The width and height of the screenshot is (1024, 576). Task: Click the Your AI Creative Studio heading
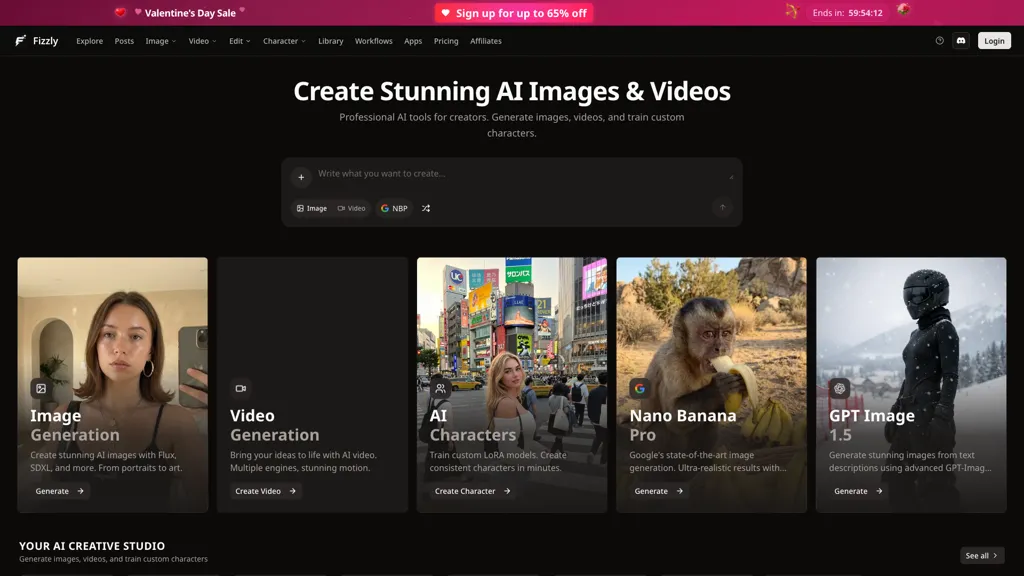92,546
